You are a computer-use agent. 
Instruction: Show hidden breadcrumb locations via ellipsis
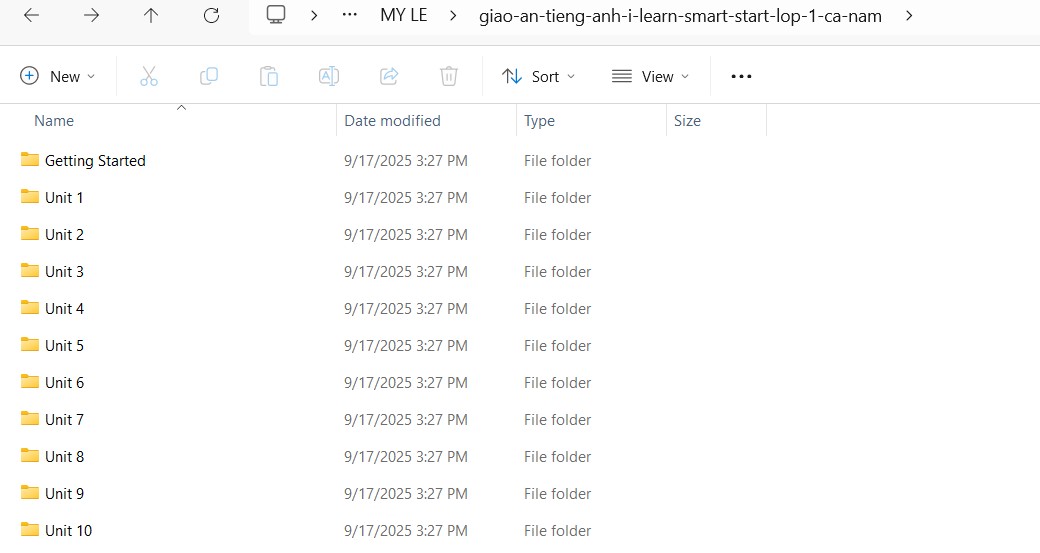click(349, 16)
